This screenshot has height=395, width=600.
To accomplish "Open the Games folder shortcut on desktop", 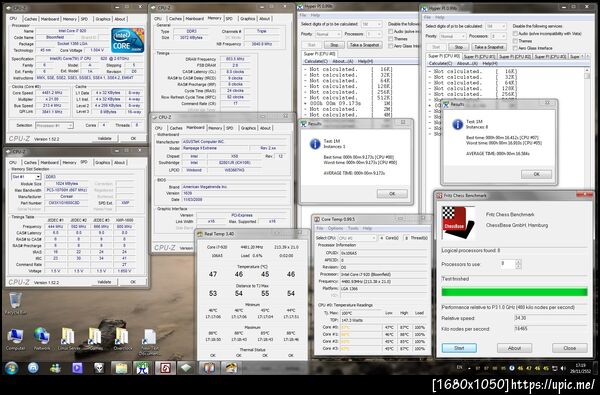I will click(x=96, y=338).
